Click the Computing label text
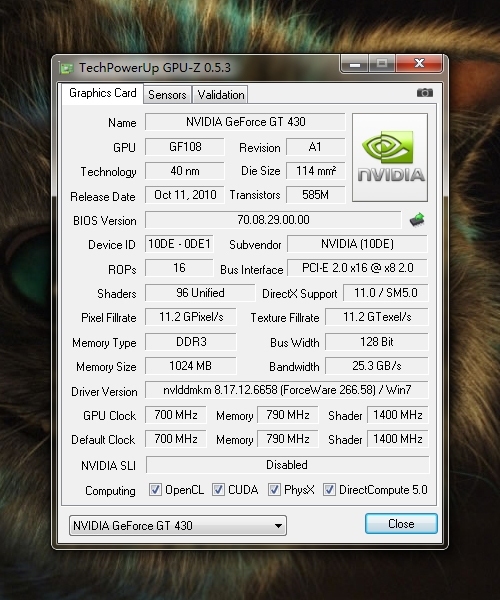This screenshot has width=500, height=600. 110,491
